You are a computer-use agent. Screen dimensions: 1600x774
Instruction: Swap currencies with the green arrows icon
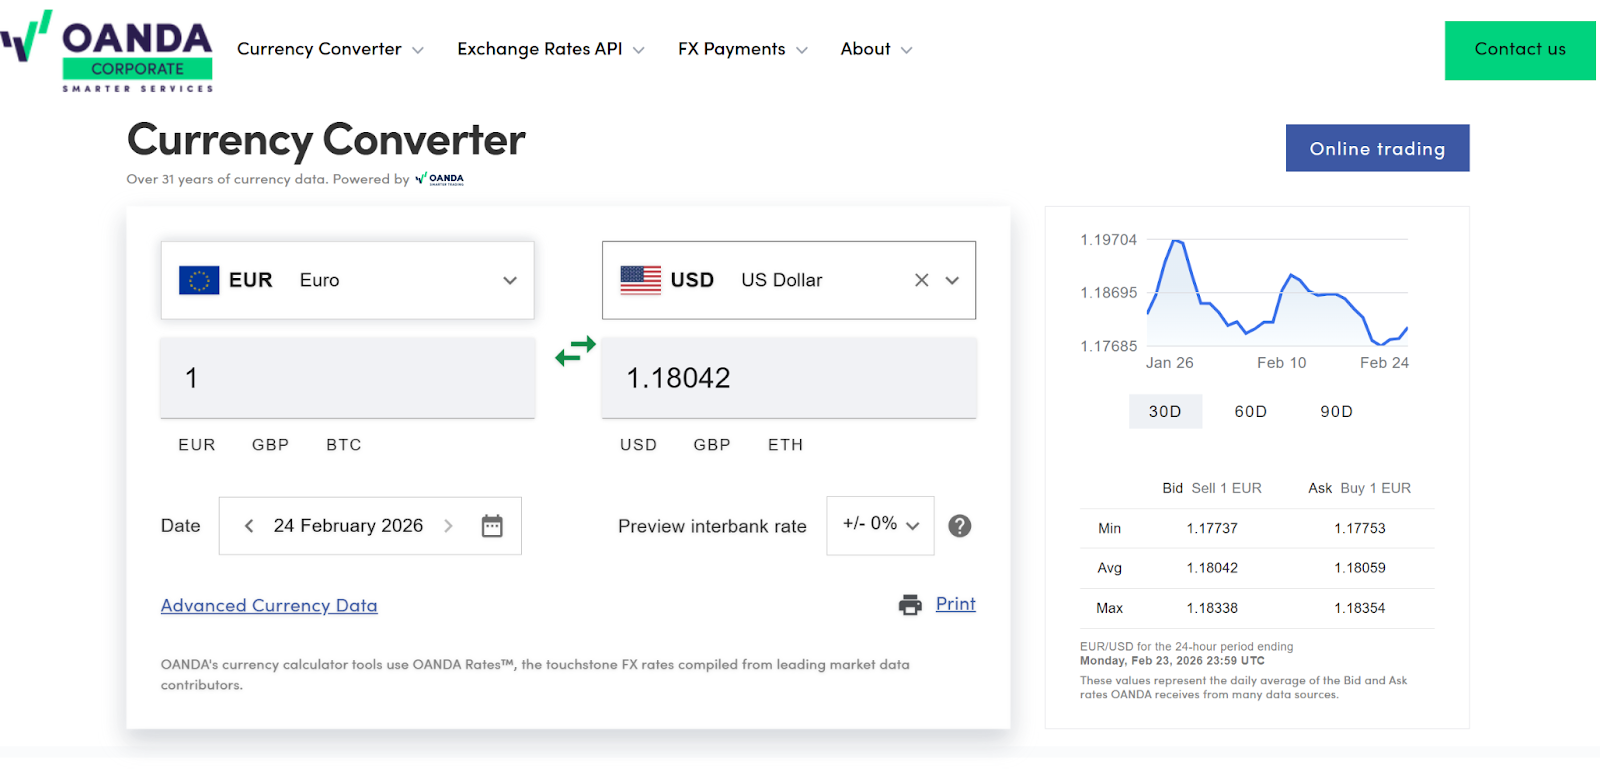[575, 351]
